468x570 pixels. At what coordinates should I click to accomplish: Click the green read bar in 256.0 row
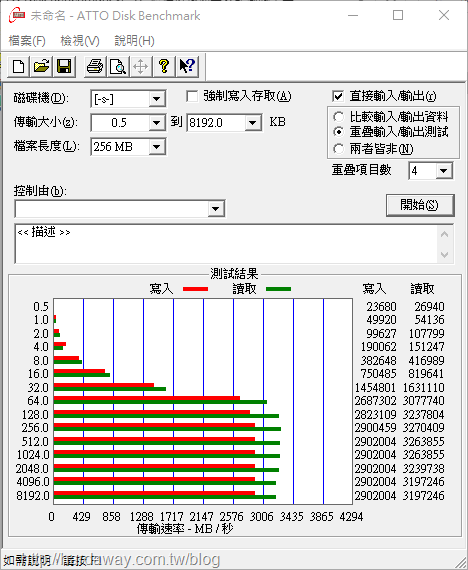click(167, 429)
